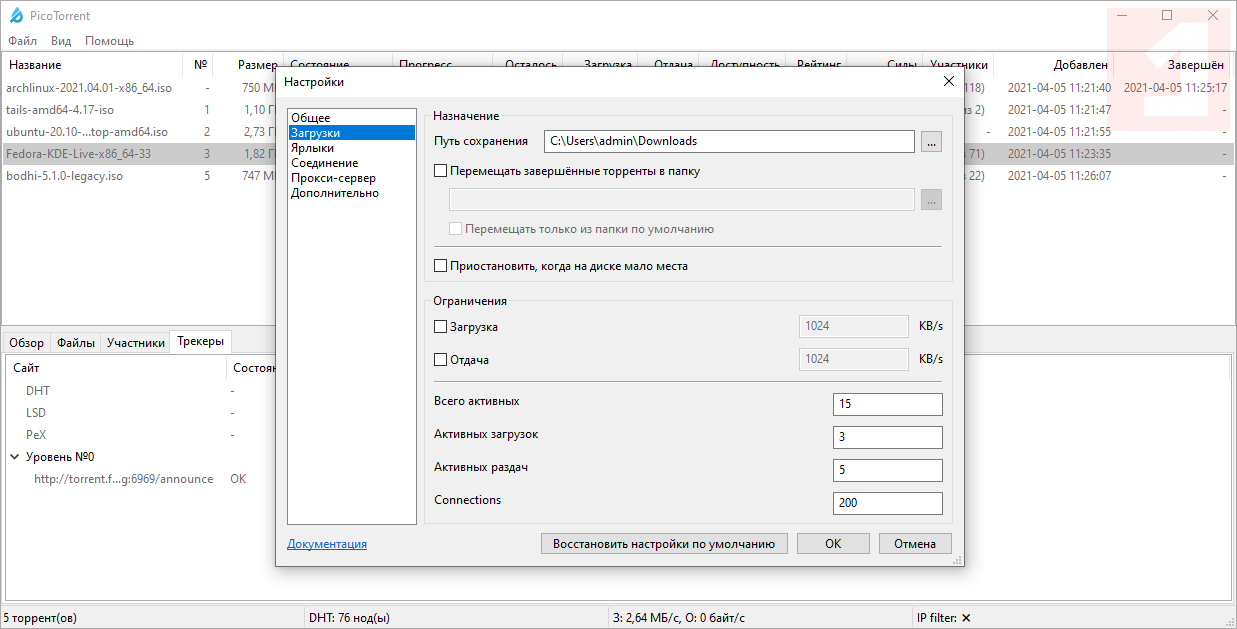The image size is (1237, 629).
Task: Sort torrents by № column header
Action: (x=200, y=65)
